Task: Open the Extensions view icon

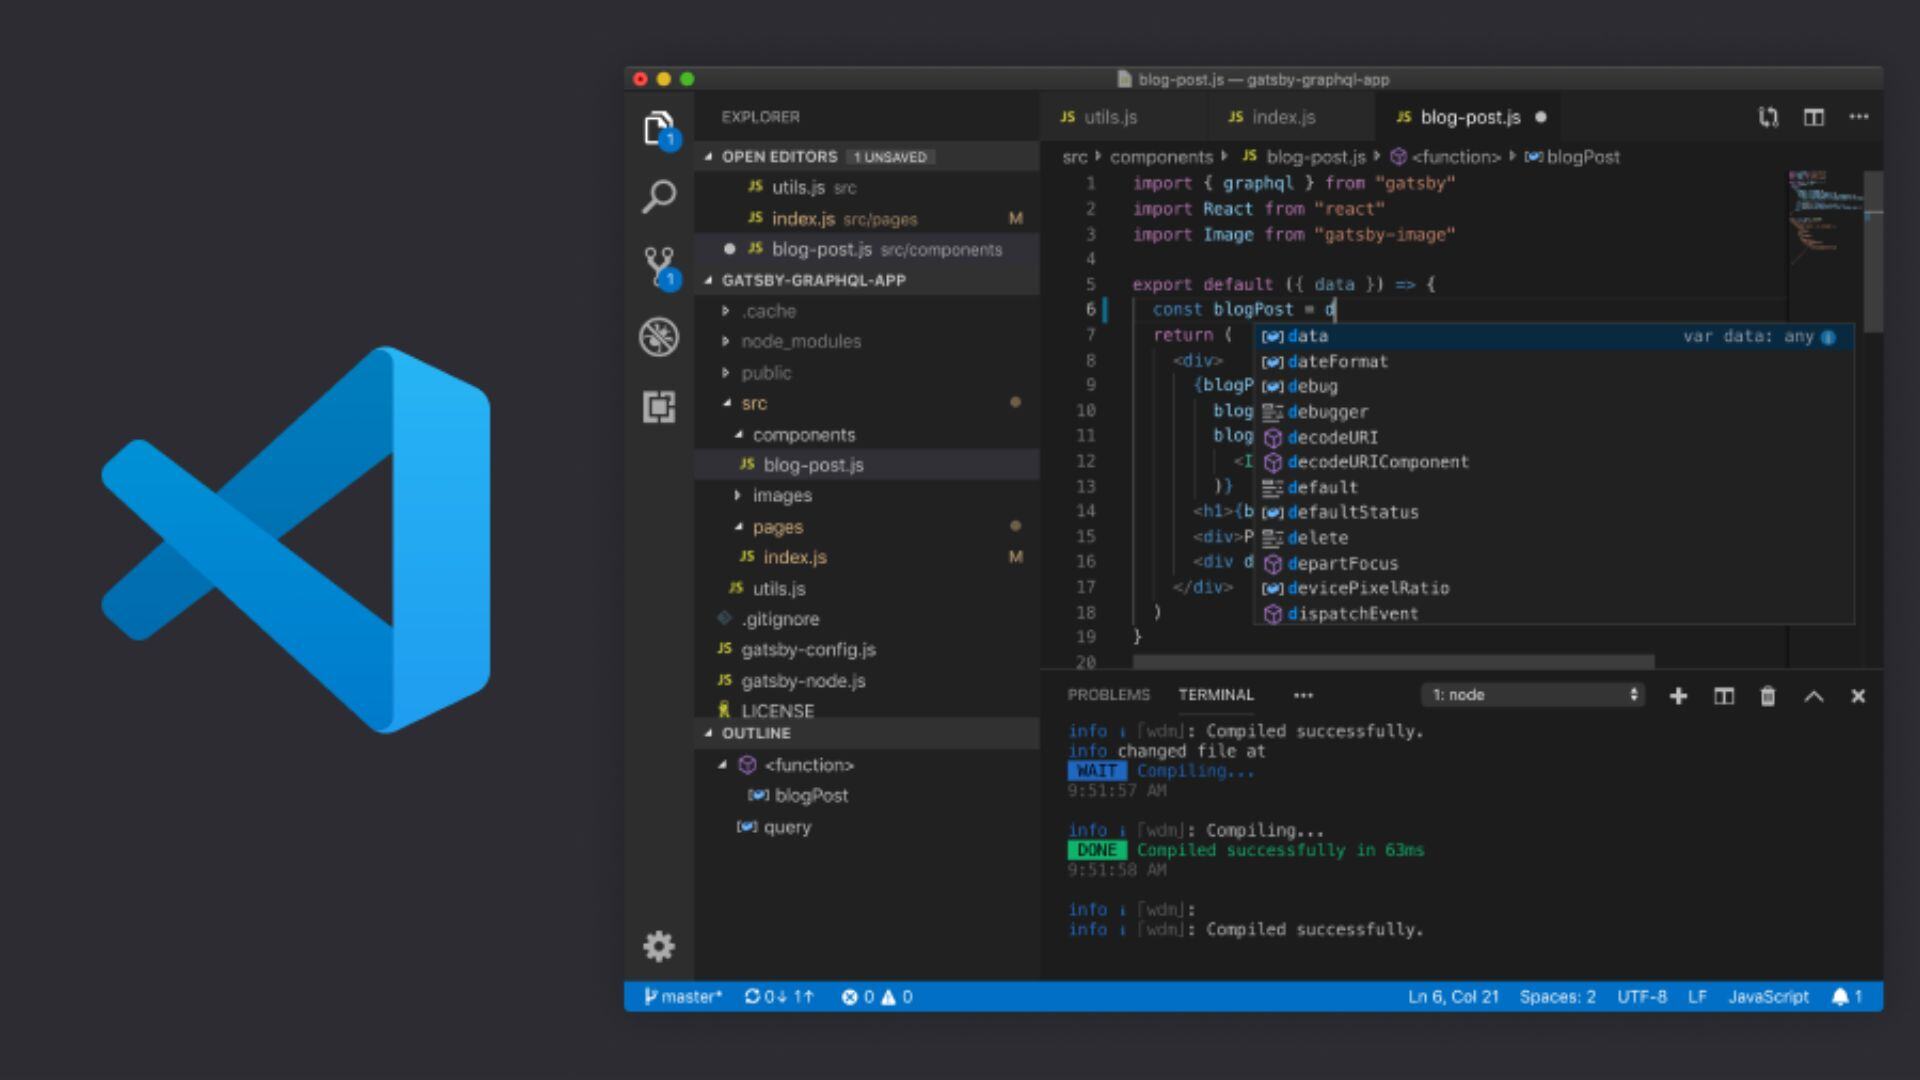Action: 658,407
